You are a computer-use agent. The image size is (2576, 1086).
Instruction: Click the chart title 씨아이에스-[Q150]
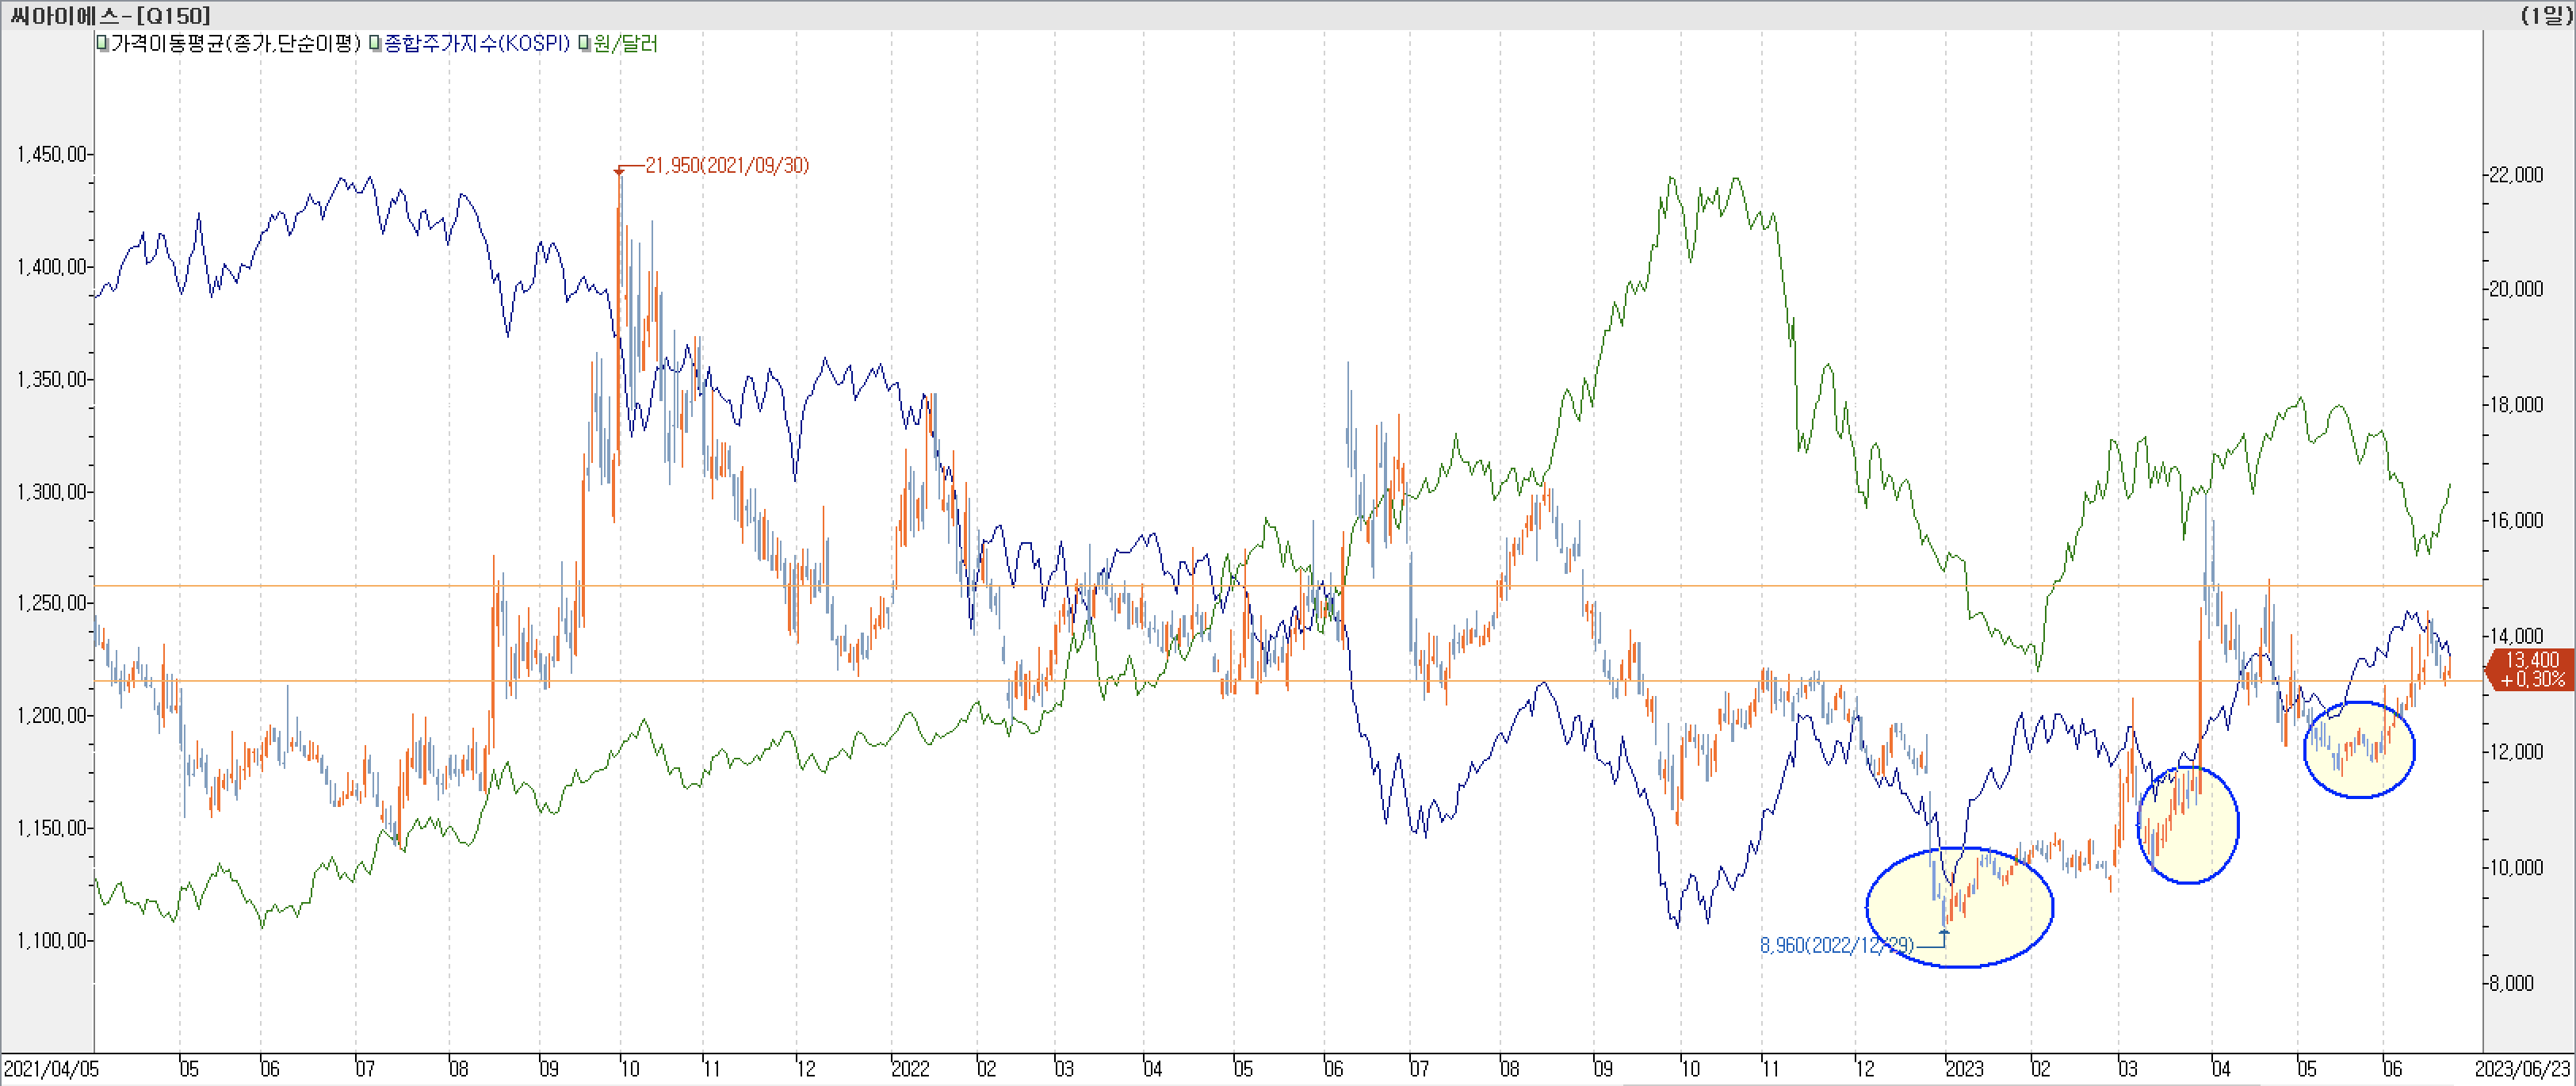click(110, 15)
